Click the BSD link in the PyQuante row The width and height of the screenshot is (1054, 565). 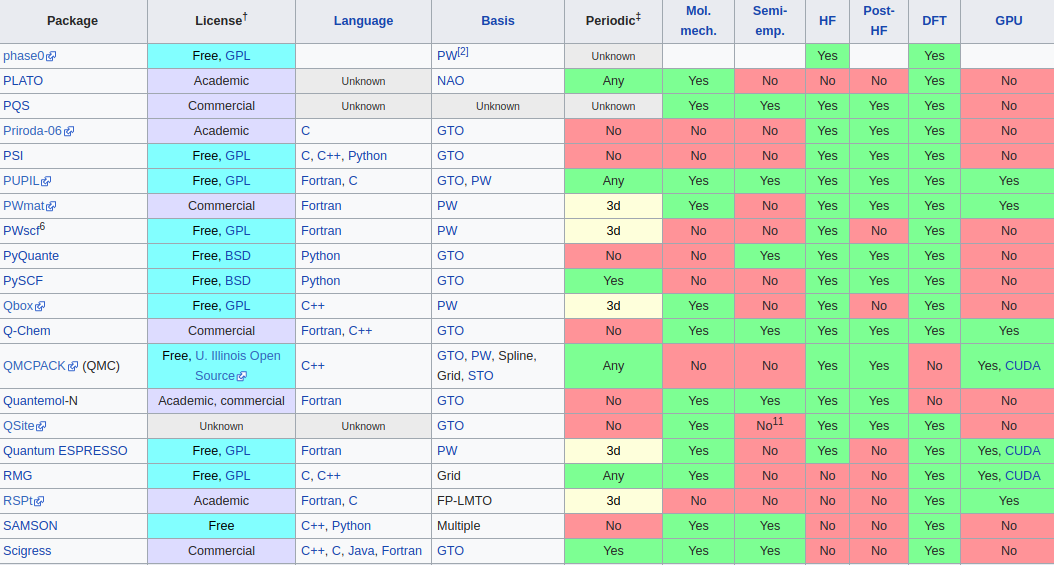coord(237,256)
